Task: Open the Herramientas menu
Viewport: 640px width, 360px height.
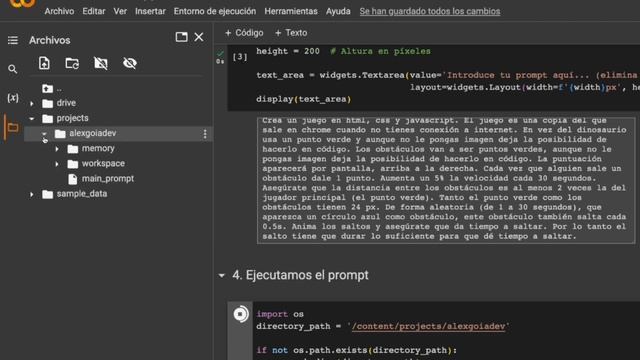Action: pos(291,11)
